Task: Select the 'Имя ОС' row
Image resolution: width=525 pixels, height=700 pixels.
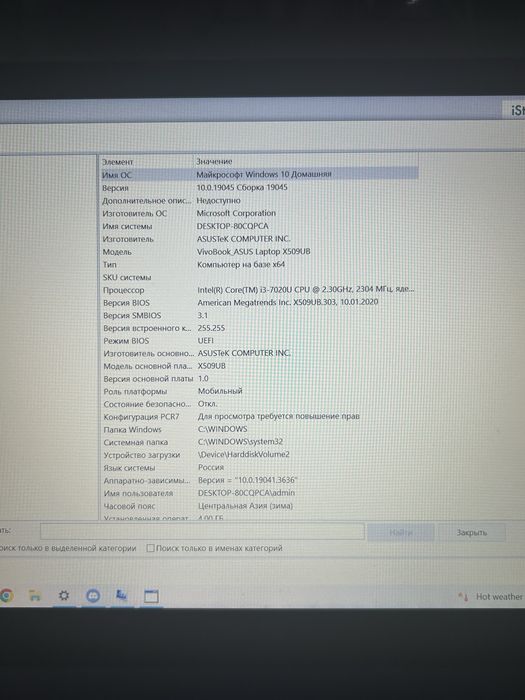Action: (259, 174)
